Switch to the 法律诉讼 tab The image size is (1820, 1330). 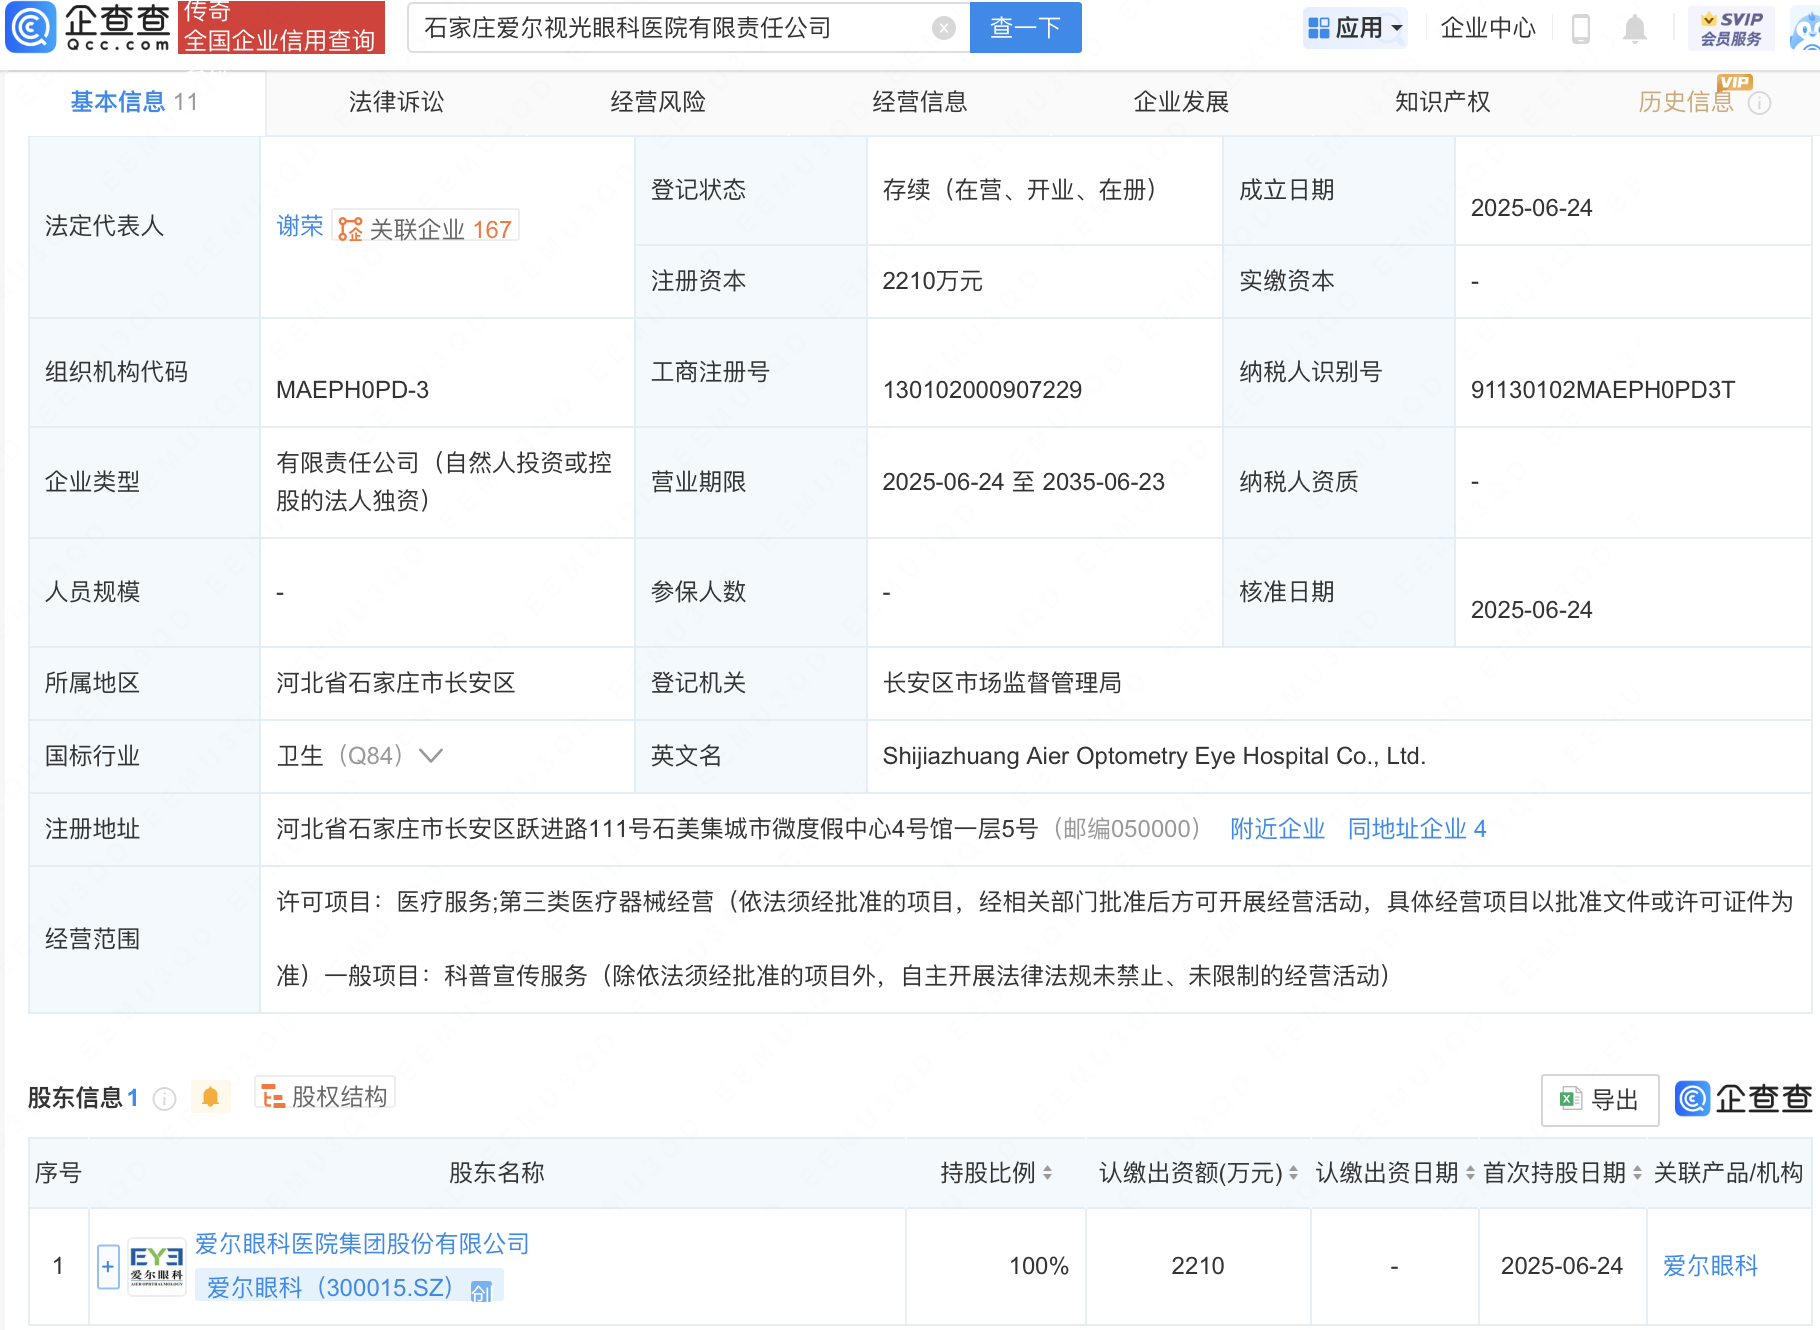pos(396,102)
